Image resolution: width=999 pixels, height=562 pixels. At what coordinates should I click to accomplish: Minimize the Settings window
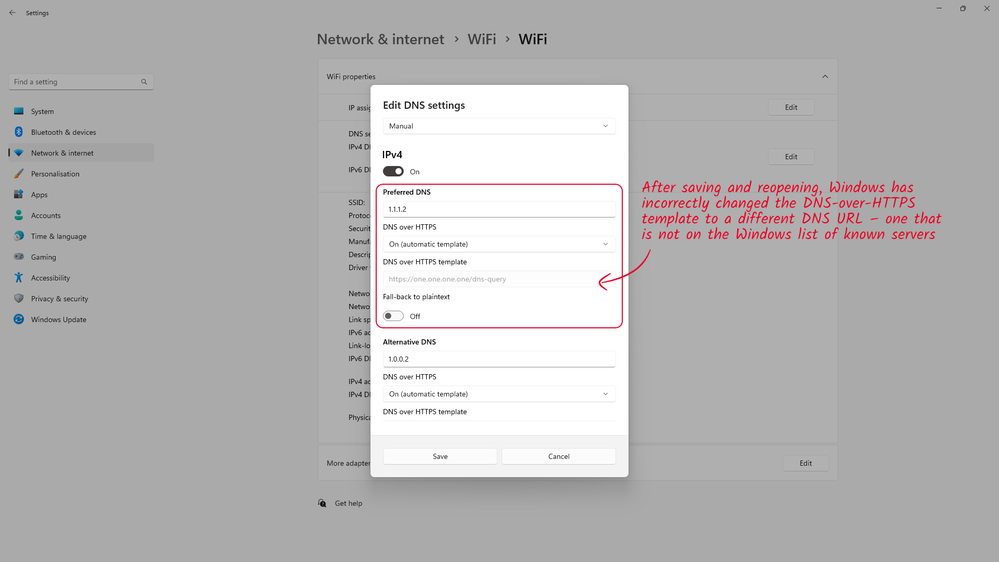[x=939, y=8]
